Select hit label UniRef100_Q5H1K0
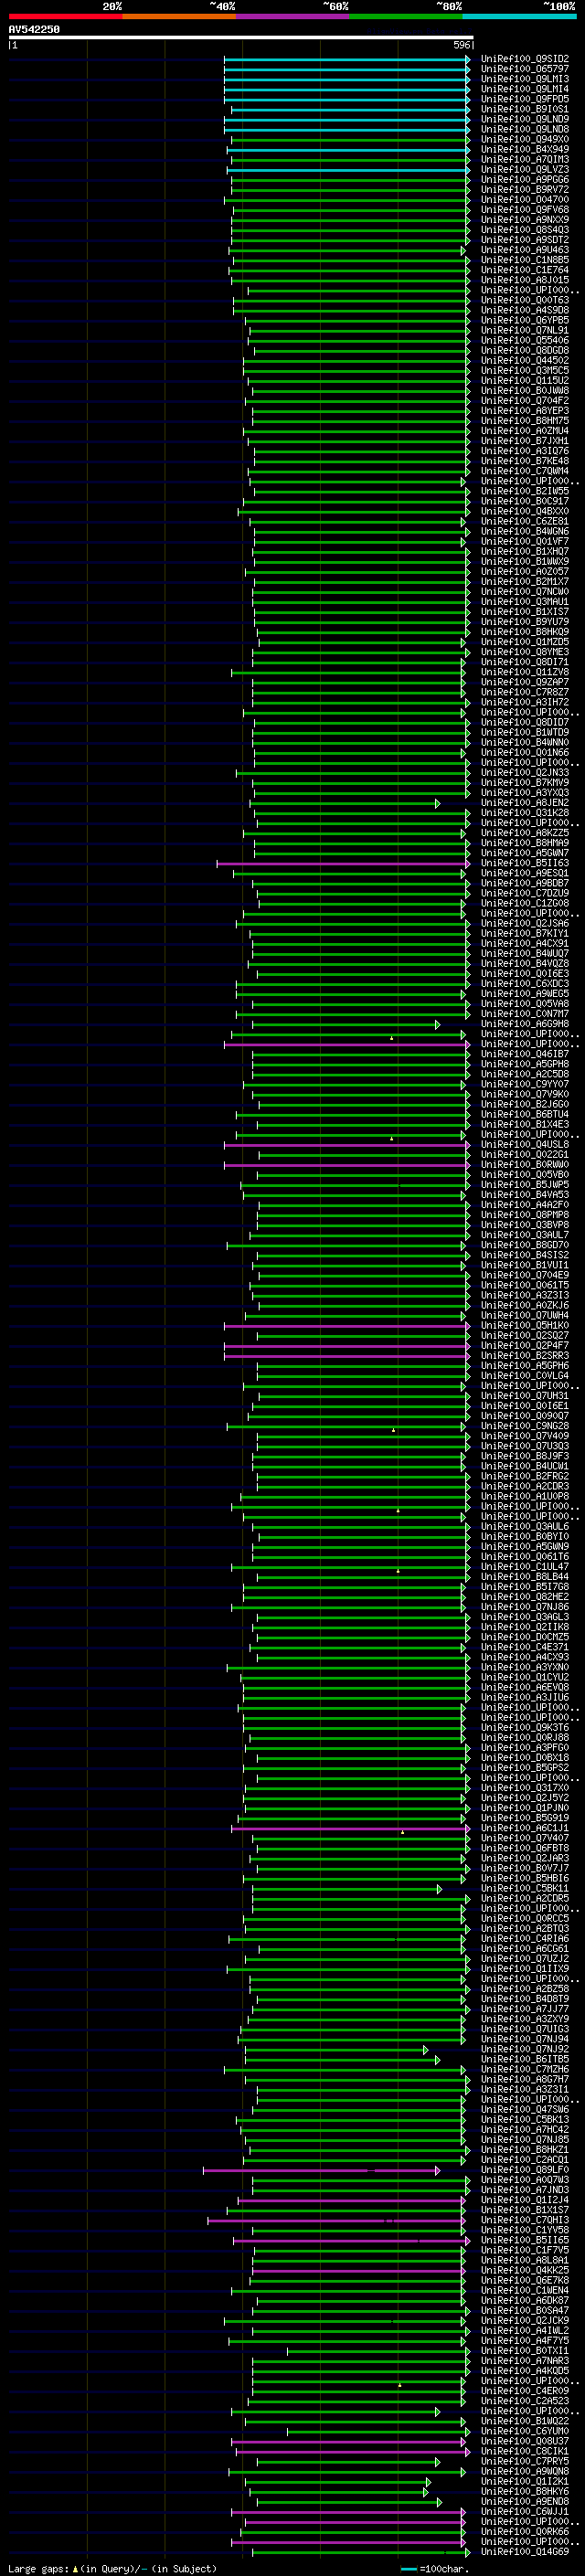This screenshot has width=585, height=2576. pyautogui.click(x=525, y=1325)
